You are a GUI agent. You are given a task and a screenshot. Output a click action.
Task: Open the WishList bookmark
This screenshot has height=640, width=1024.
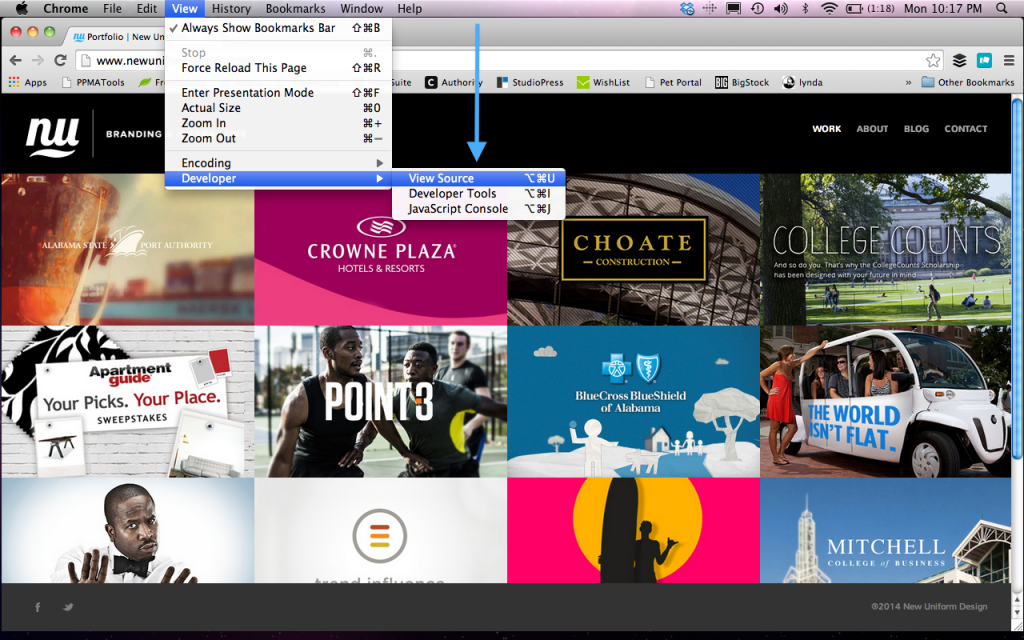tap(603, 82)
